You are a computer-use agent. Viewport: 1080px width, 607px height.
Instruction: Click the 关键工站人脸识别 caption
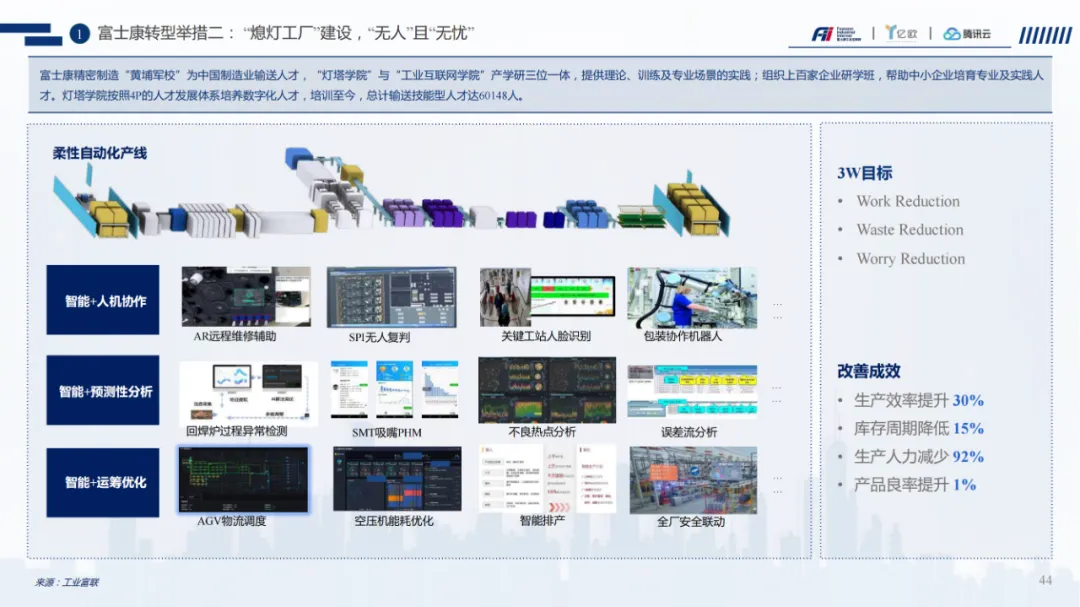point(546,336)
